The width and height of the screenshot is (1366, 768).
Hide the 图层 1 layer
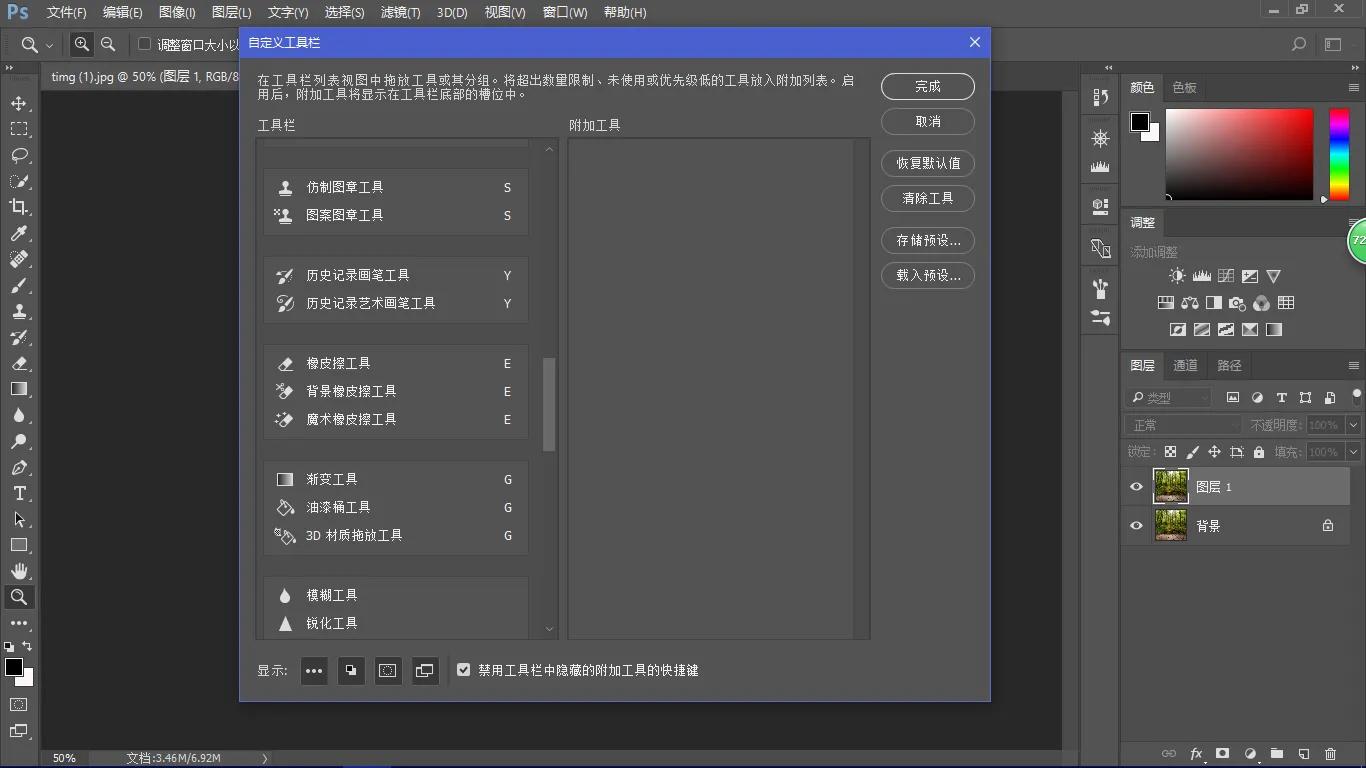pyautogui.click(x=1135, y=487)
